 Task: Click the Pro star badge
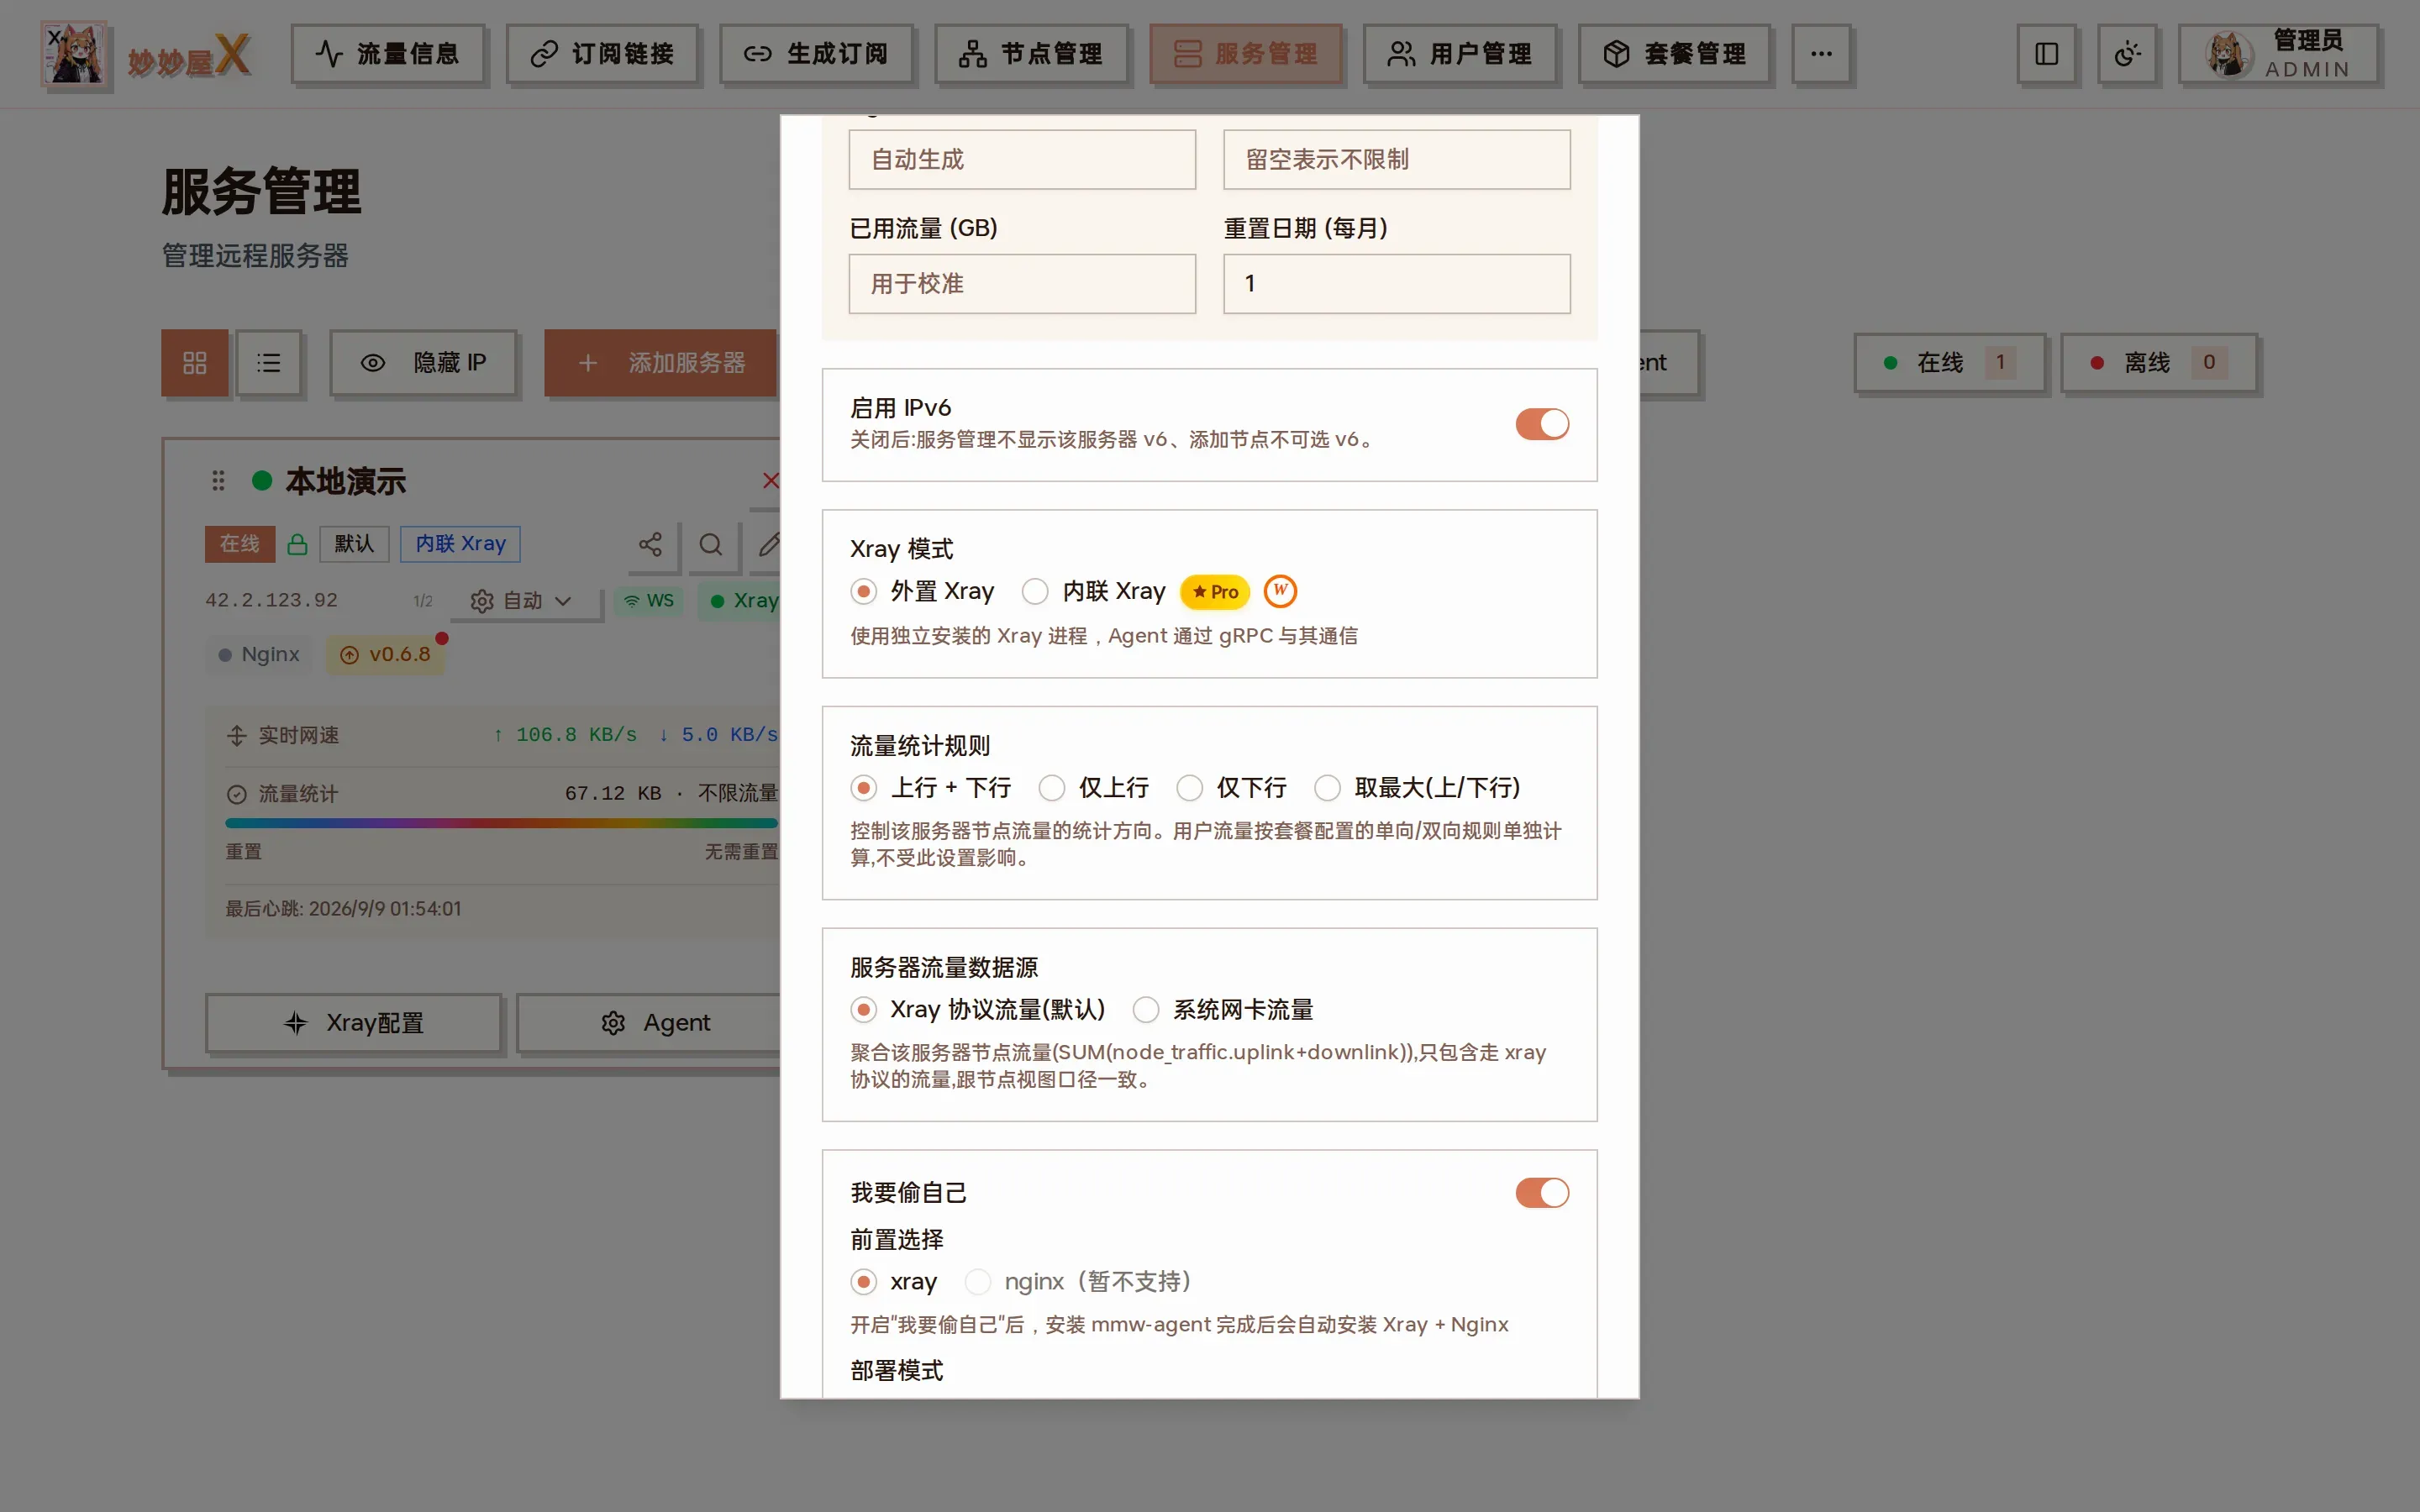click(x=1215, y=592)
